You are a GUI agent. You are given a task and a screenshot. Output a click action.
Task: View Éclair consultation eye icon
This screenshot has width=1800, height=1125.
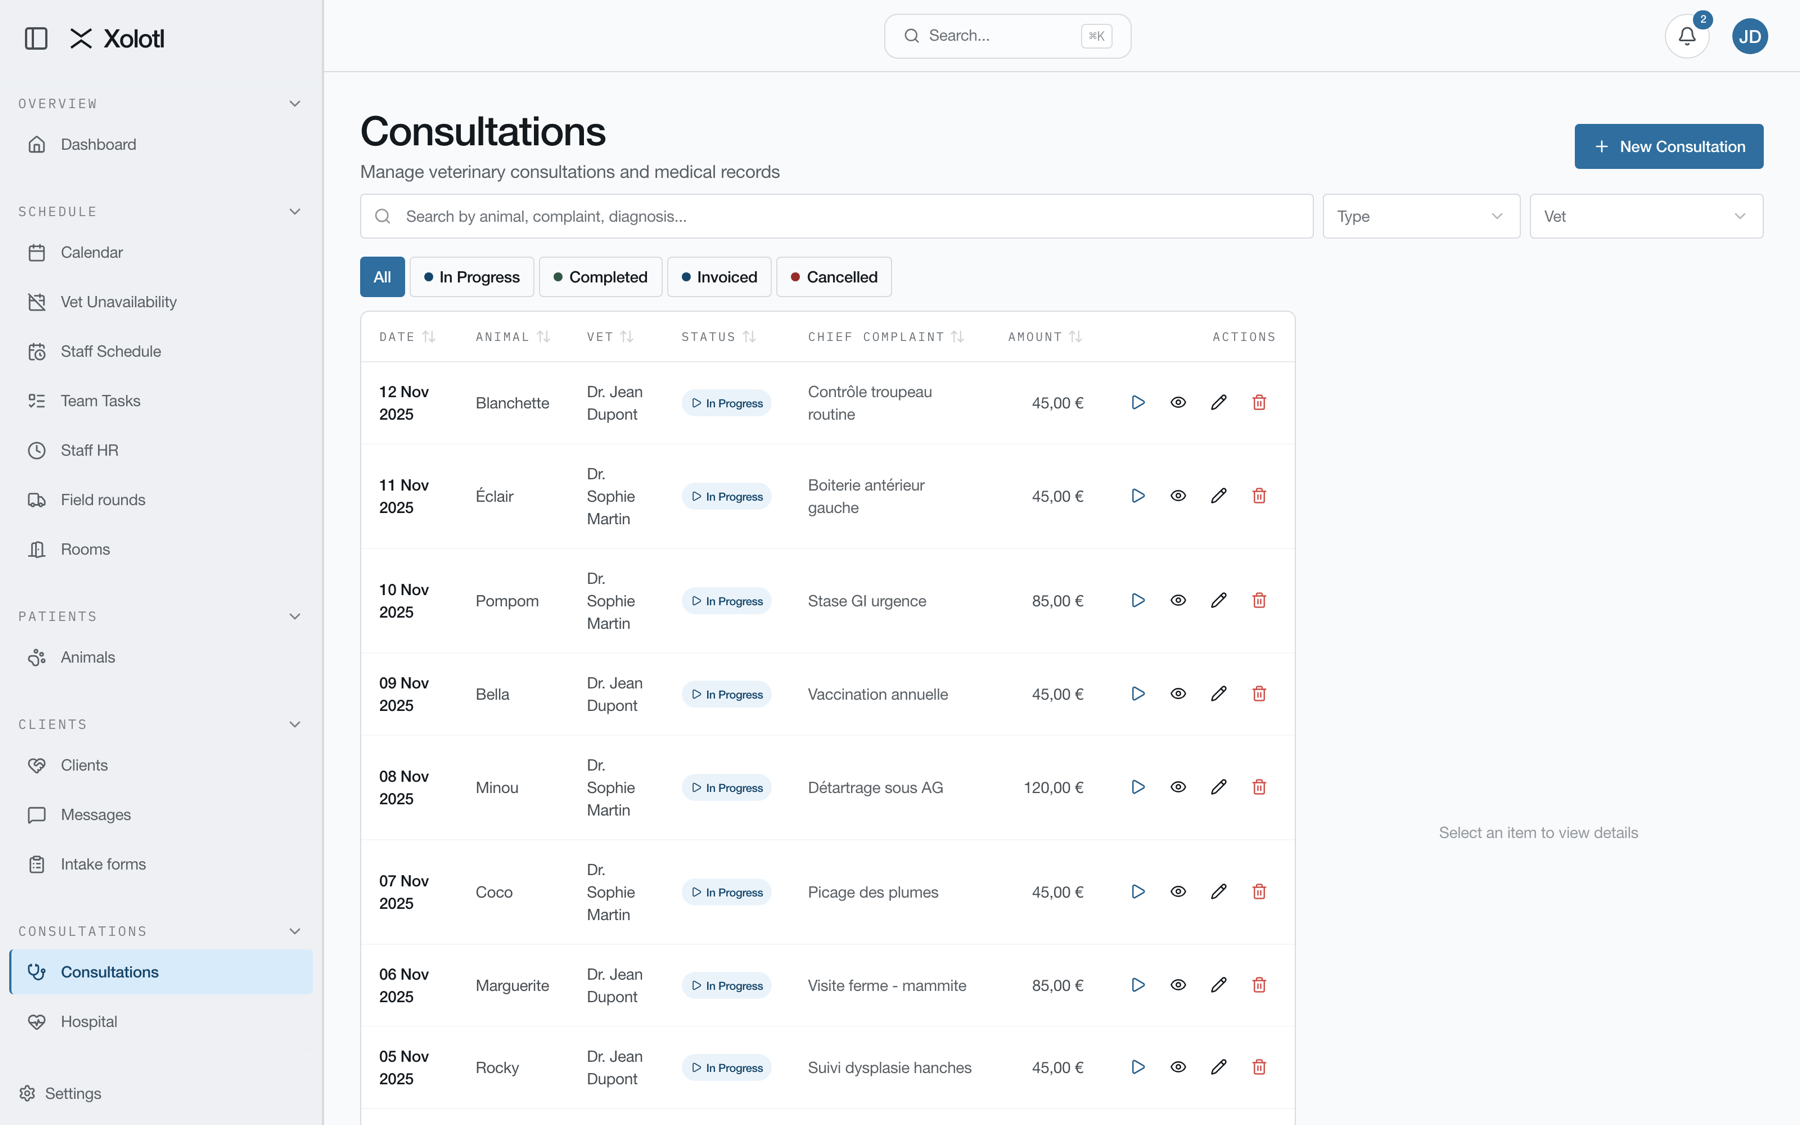coord(1178,496)
